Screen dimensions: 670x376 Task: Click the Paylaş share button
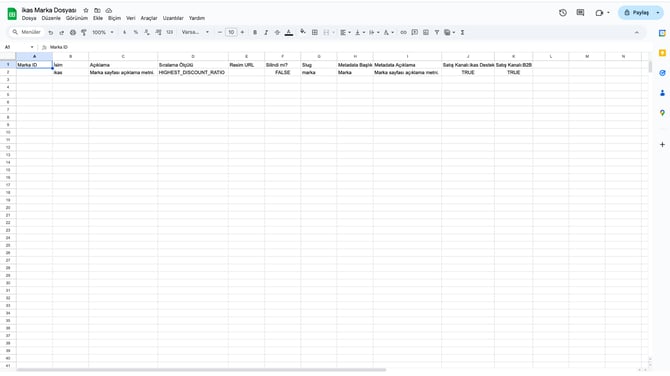tap(636, 13)
